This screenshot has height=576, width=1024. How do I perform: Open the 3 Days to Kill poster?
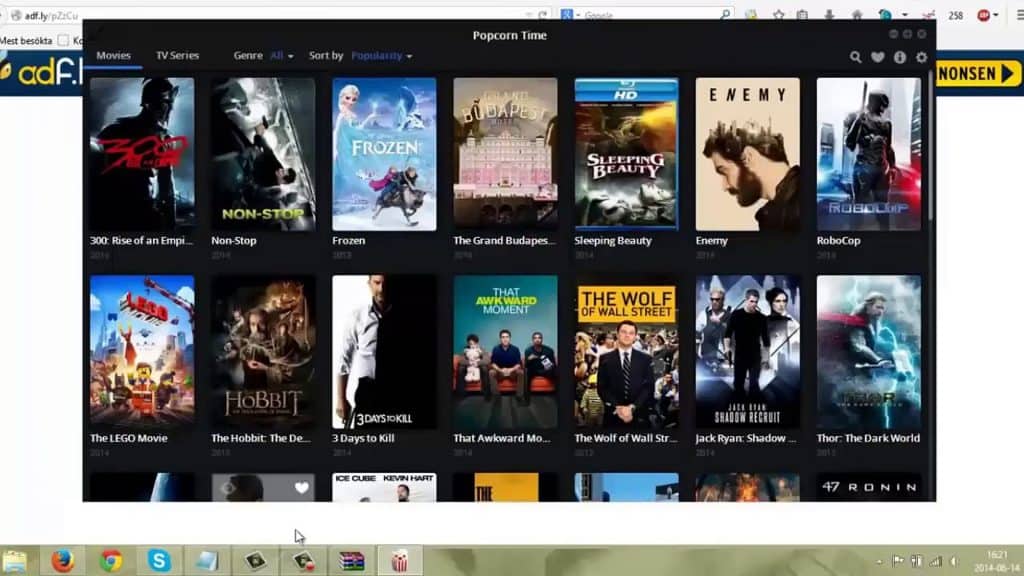(384, 351)
